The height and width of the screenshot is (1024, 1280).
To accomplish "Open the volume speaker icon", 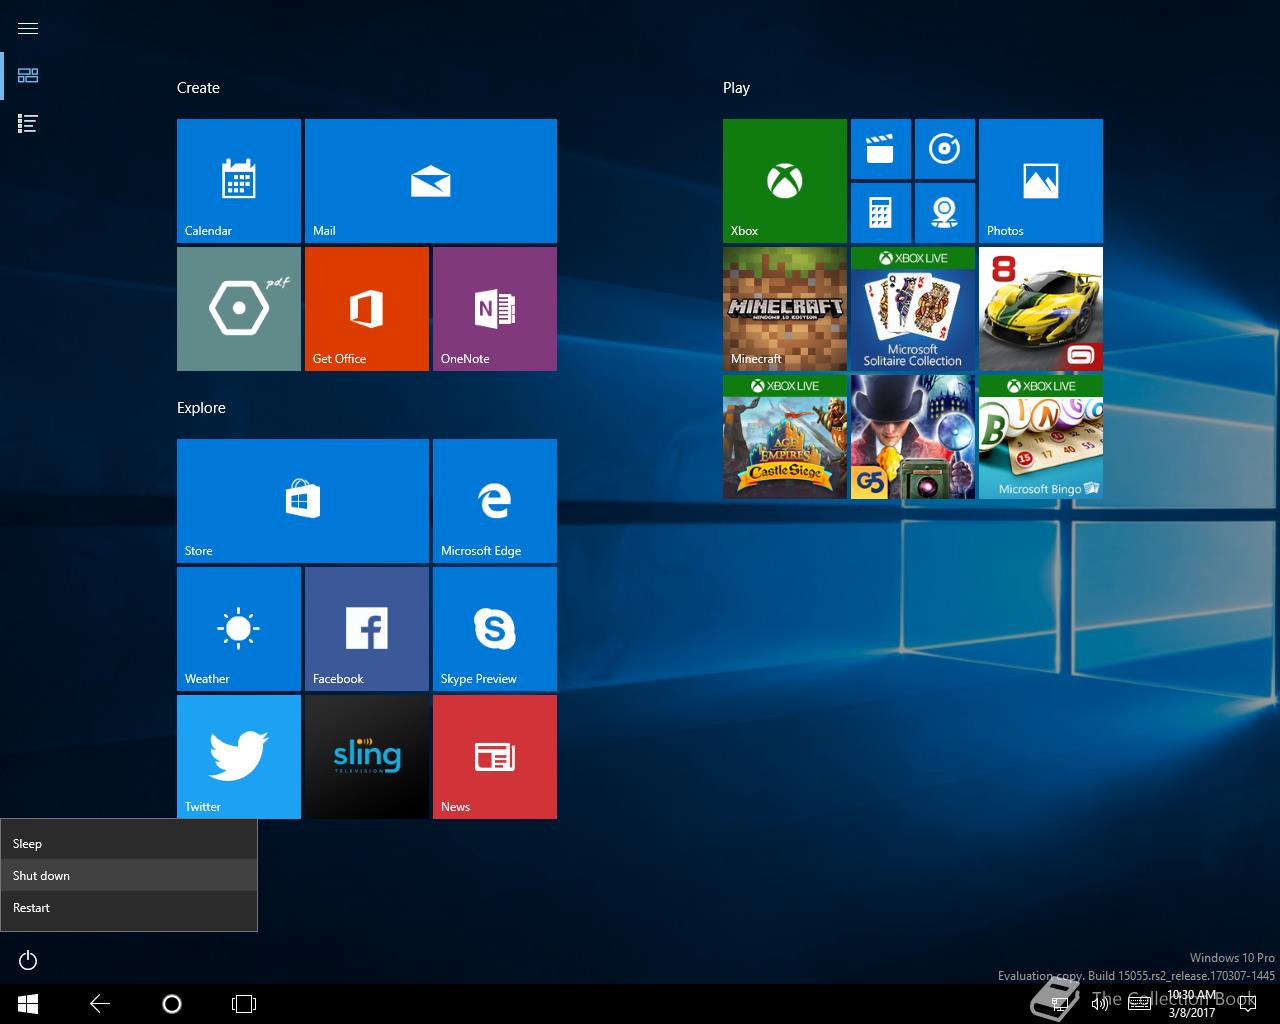I will tap(1100, 1004).
